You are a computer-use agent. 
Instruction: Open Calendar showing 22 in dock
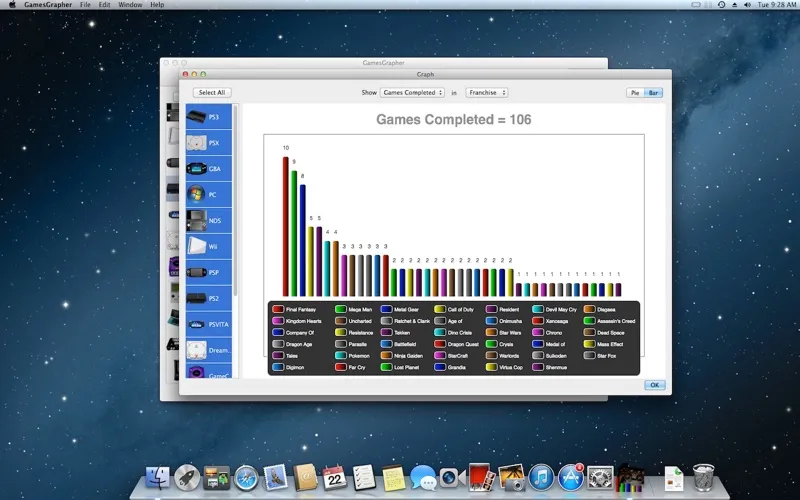[x=335, y=478]
